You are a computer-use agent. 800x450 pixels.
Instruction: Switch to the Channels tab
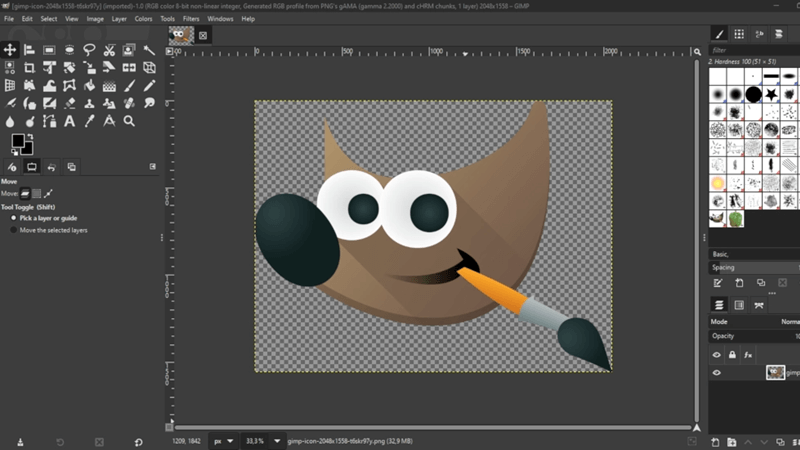point(739,305)
